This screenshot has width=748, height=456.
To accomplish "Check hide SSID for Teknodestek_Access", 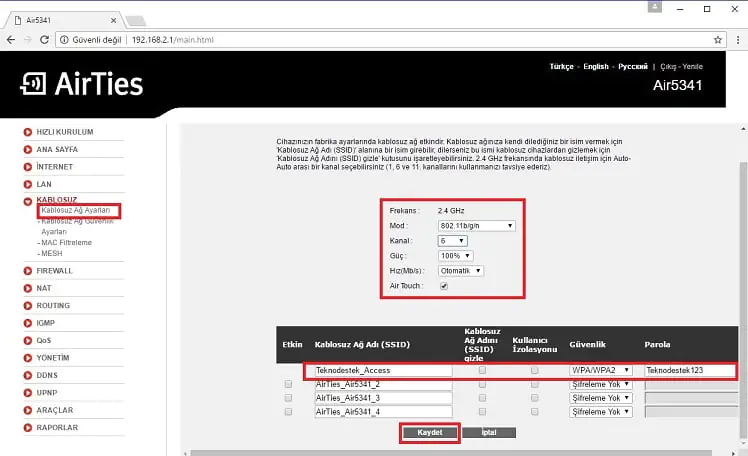I will click(482, 370).
